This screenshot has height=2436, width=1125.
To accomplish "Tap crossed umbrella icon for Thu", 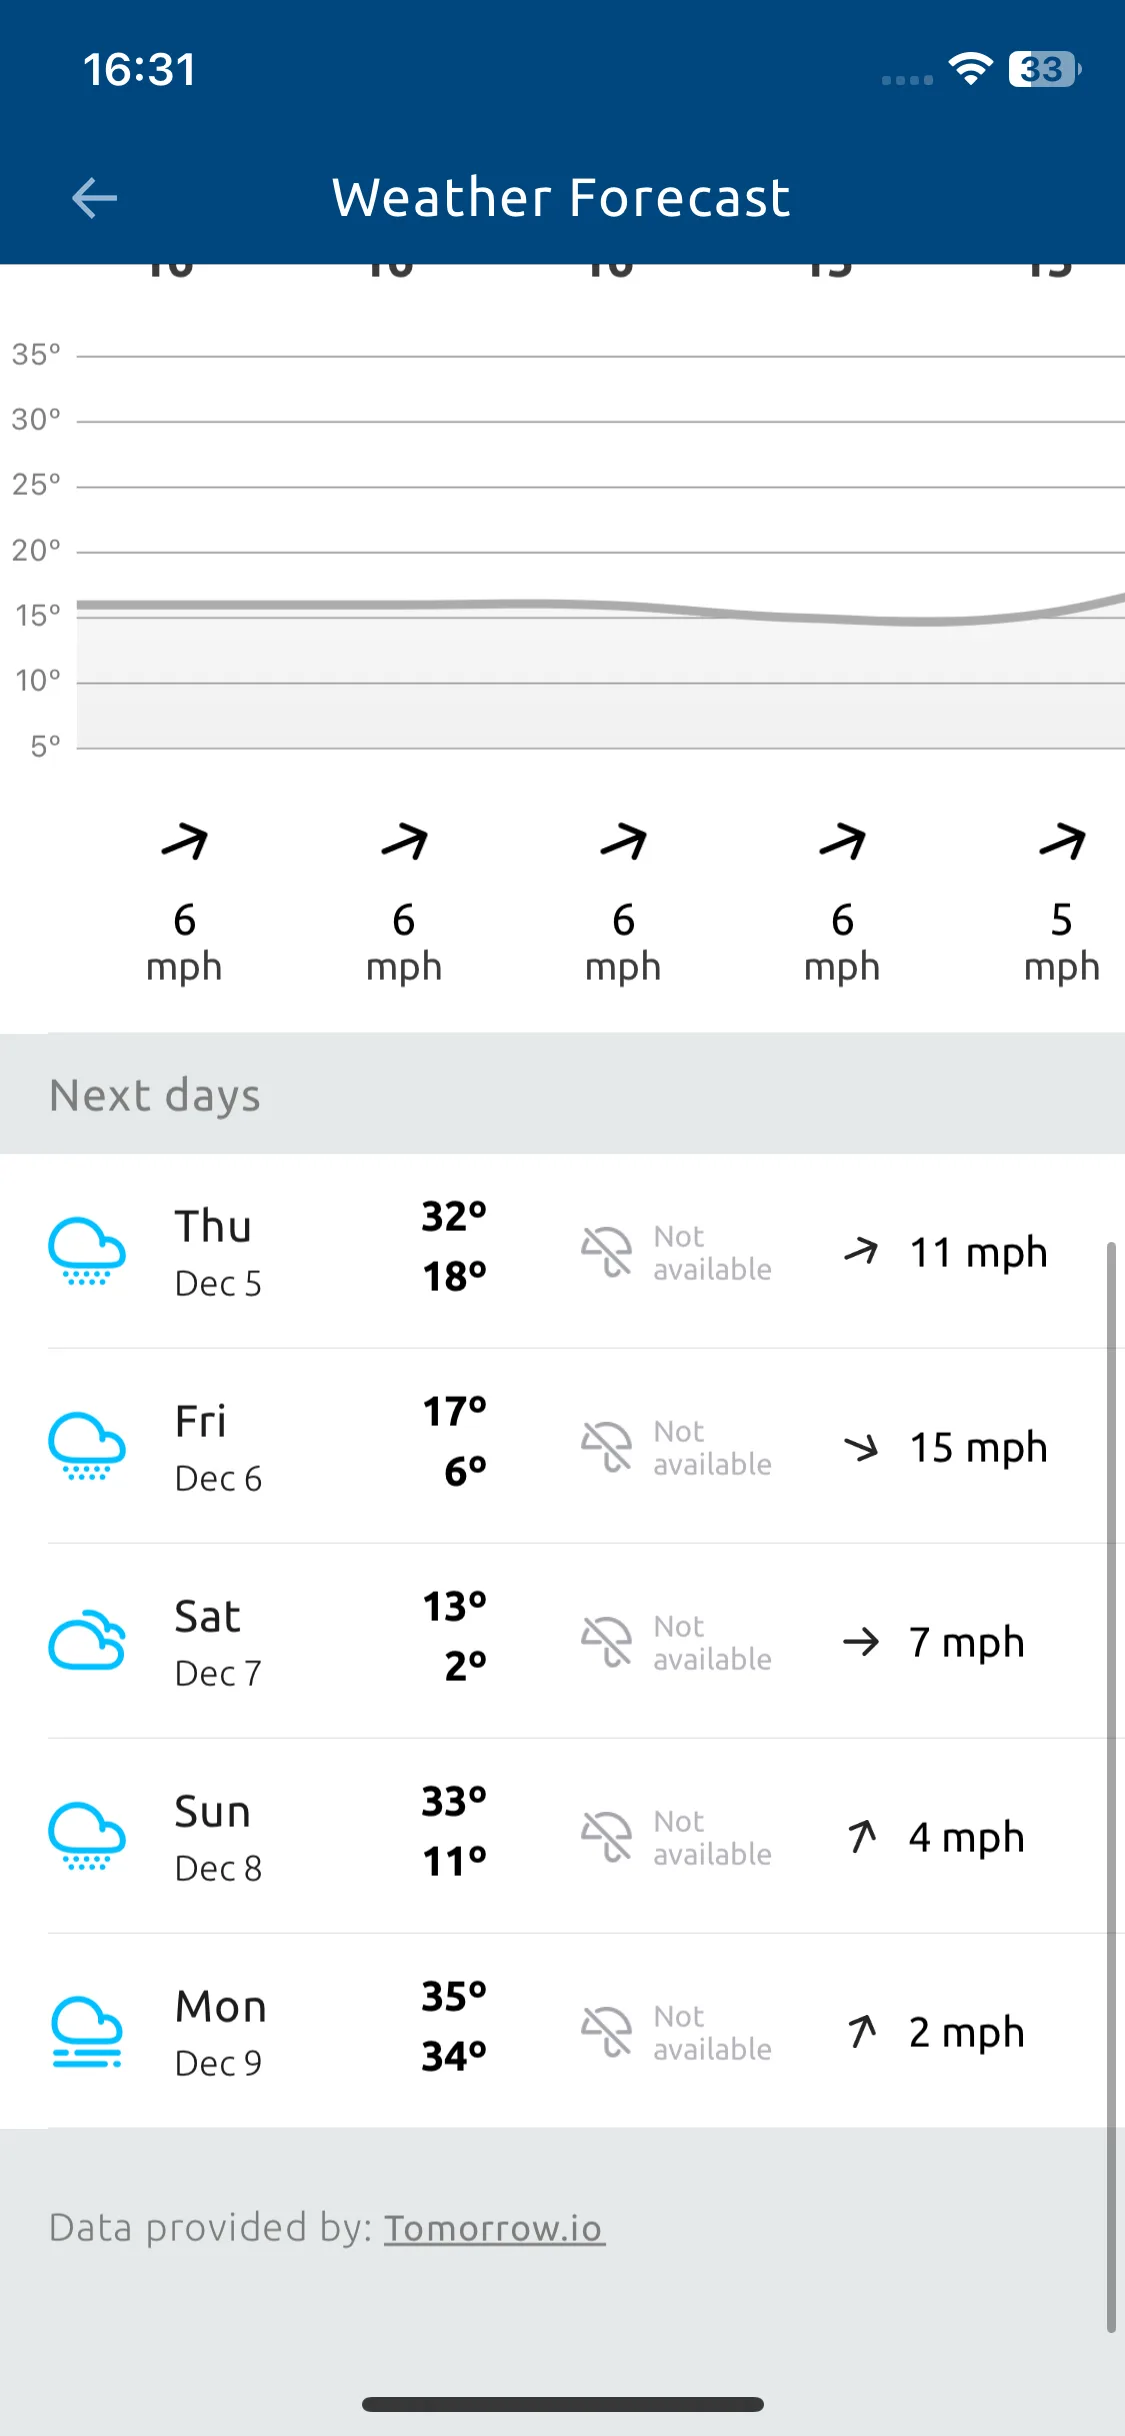I will pyautogui.click(x=607, y=1252).
